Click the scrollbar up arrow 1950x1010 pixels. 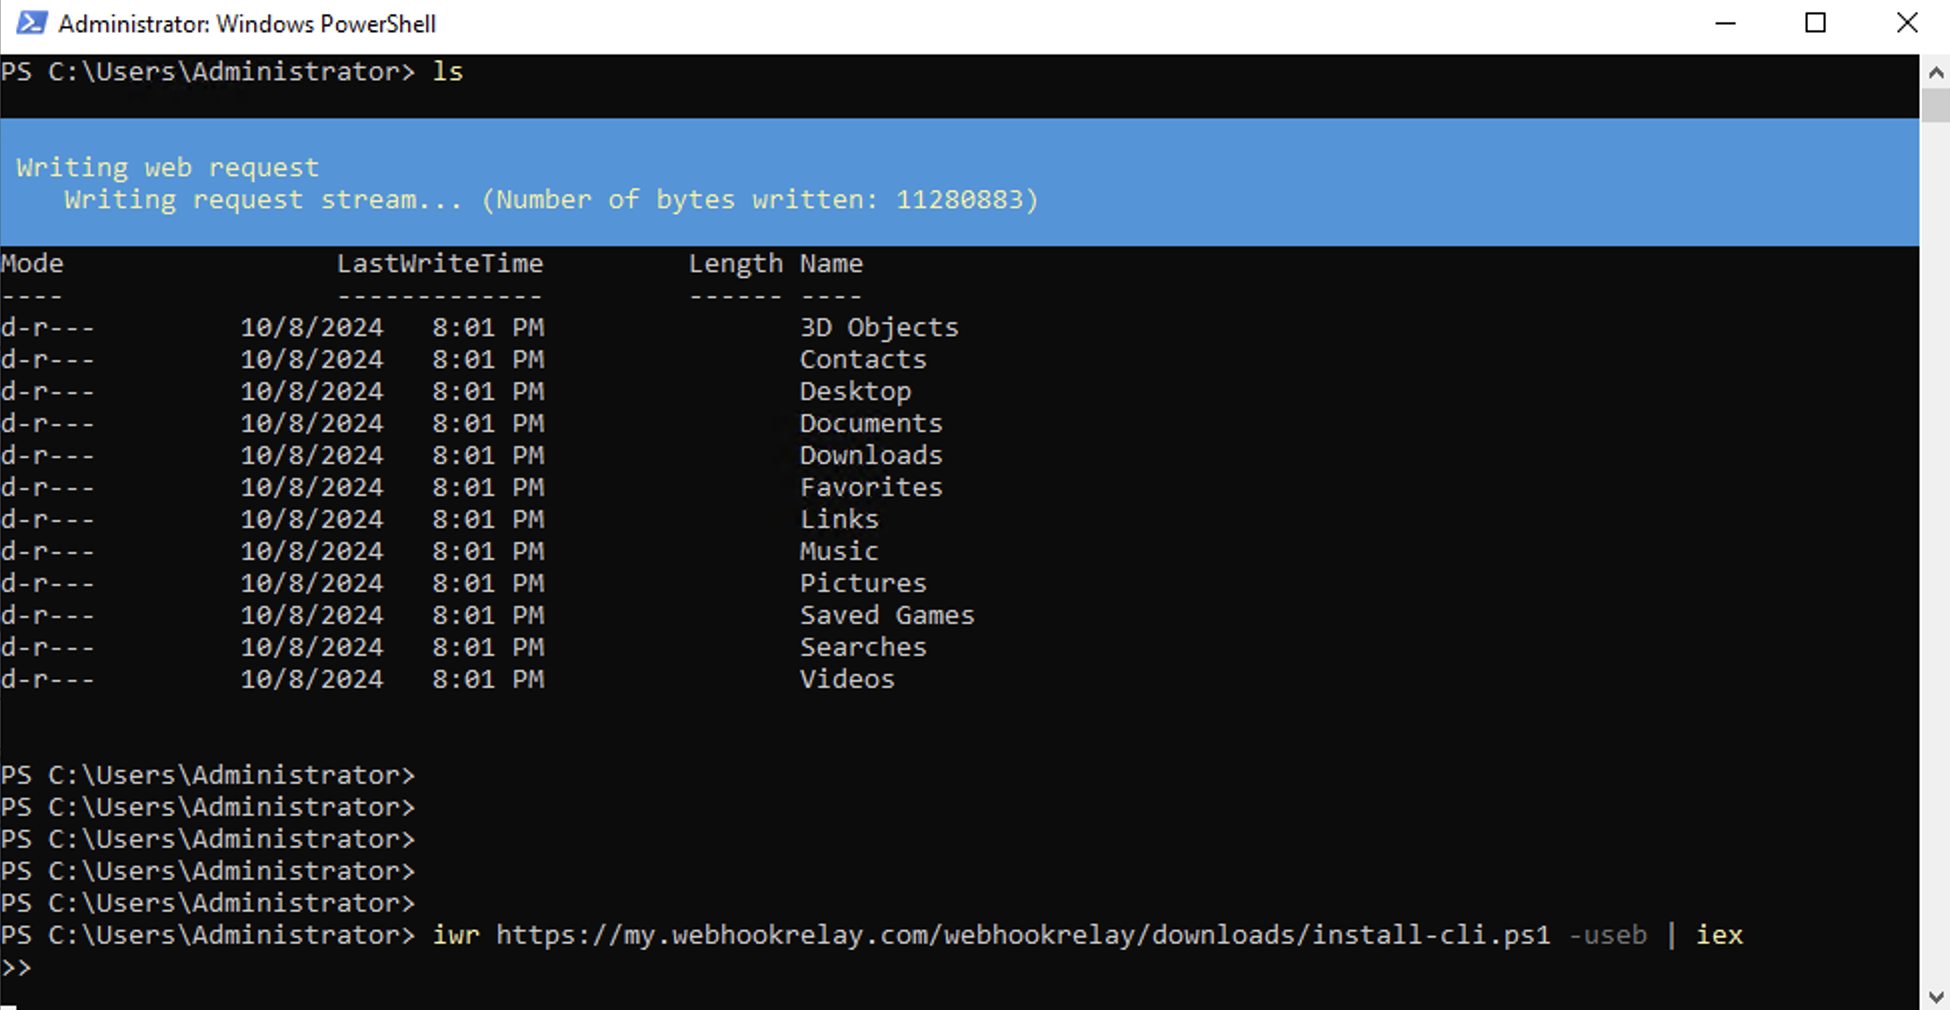coord(1934,71)
